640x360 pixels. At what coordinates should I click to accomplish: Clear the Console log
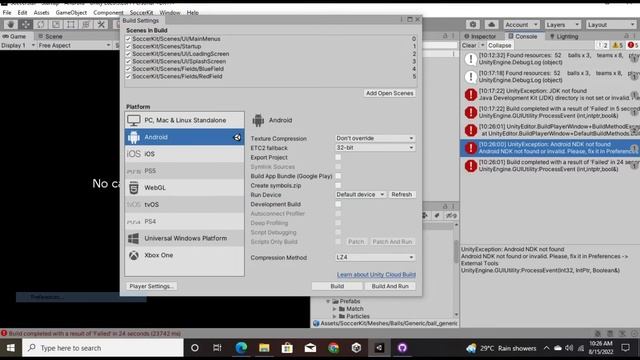[x=469, y=45]
